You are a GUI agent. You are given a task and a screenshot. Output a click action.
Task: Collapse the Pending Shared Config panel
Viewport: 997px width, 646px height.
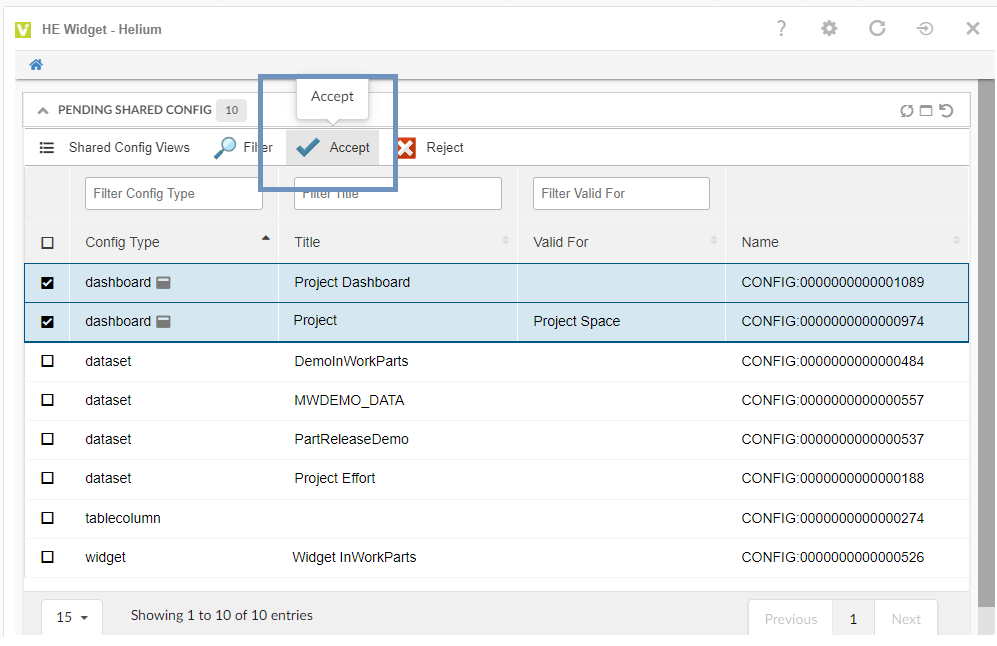(x=42, y=110)
